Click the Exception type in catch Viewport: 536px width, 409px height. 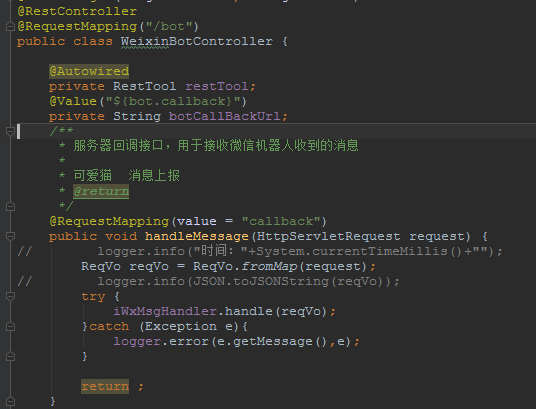180,327
